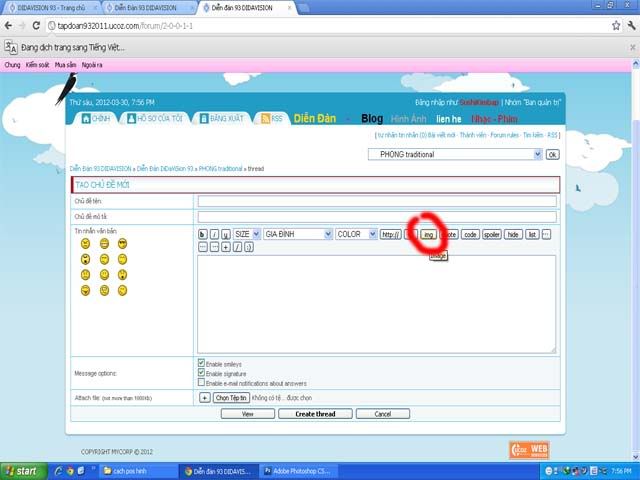This screenshot has height=480, width=640.
Task: Open the Ngoài ra menu in the pink bar
Action: 92,65
